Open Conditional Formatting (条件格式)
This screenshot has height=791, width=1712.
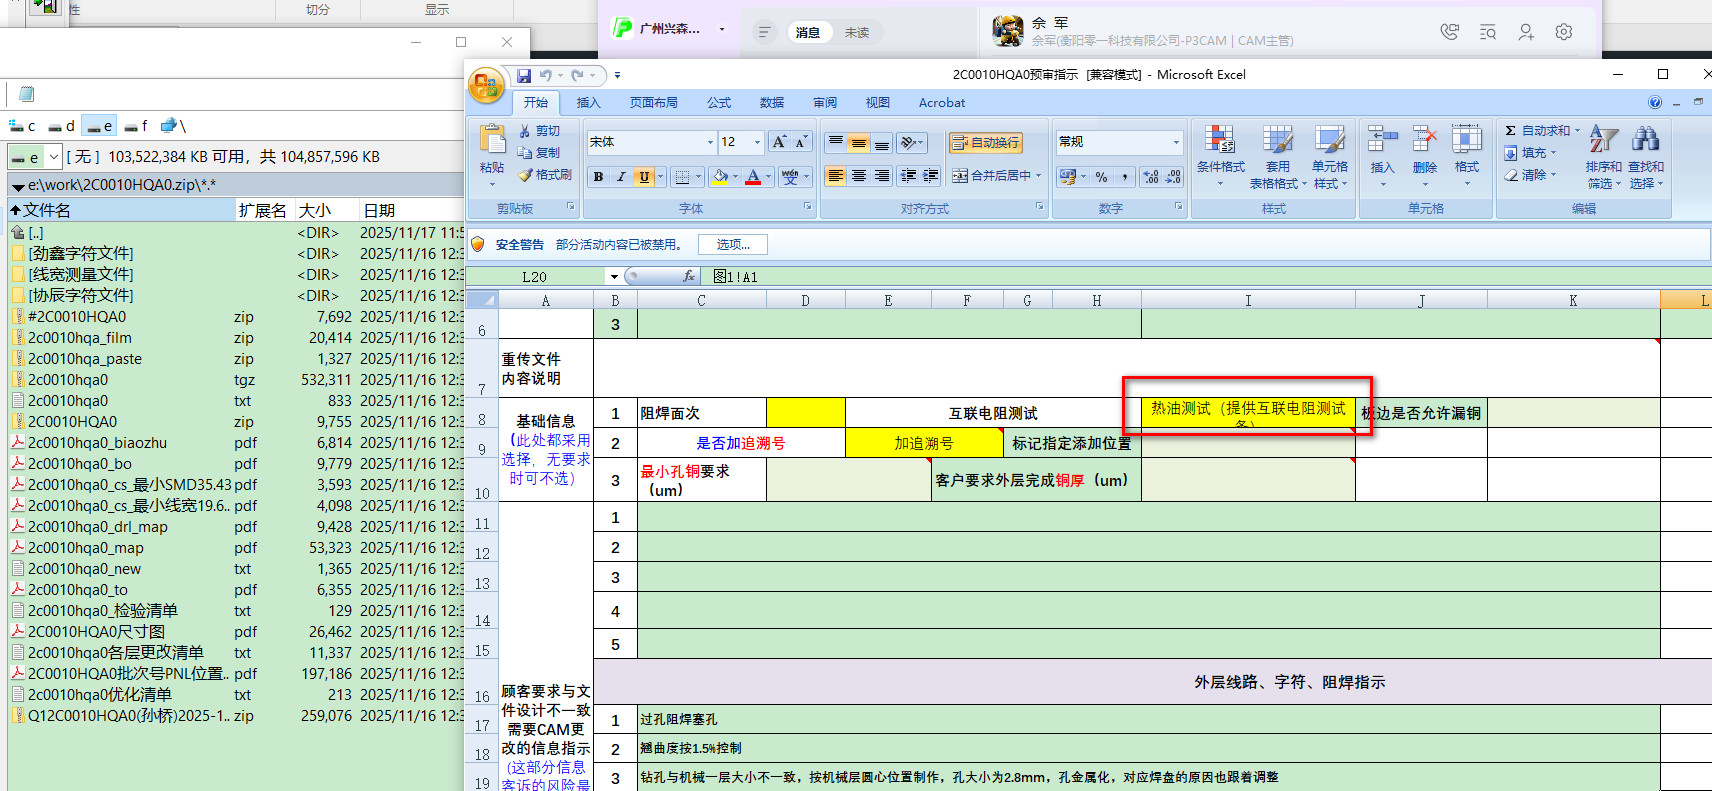tap(1220, 155)
